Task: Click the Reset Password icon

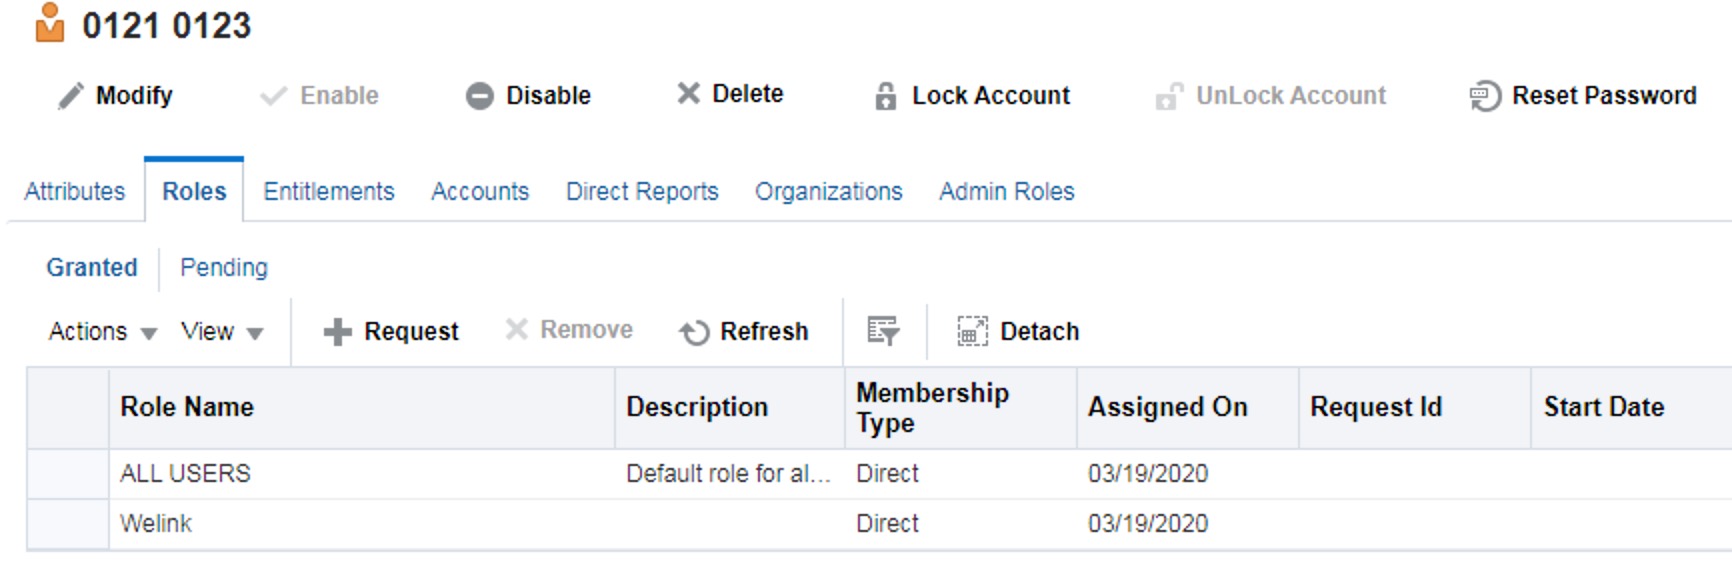Action: coord(1485,96)
